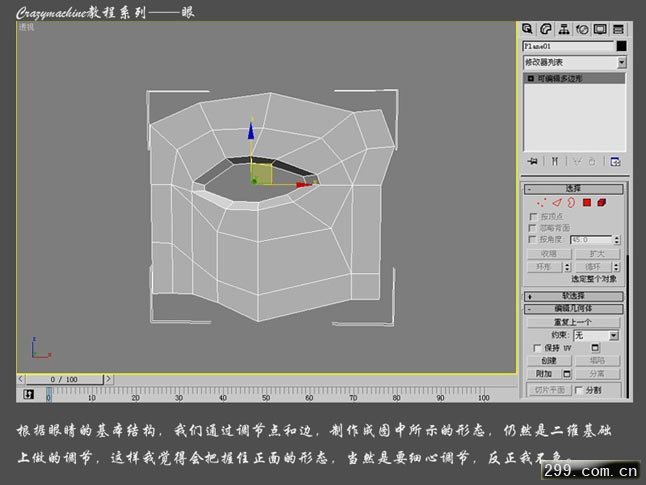The image size is (646, 485).
Task: Click the 环形 (Ring) button
Action: pyautogui.click(x=545, y=267)
